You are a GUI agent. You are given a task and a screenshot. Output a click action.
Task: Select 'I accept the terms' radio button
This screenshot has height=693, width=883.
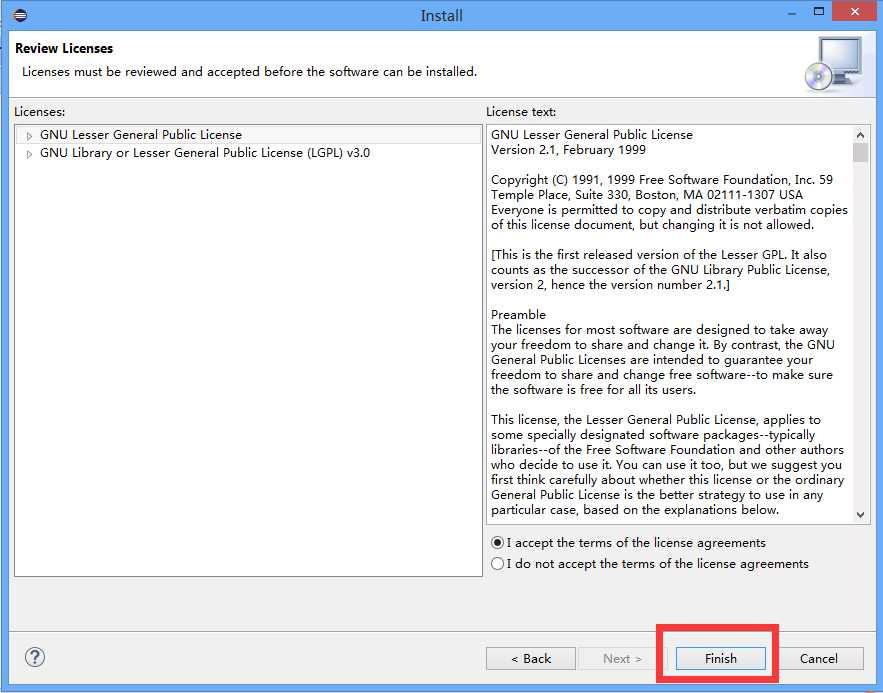(497, 543)
